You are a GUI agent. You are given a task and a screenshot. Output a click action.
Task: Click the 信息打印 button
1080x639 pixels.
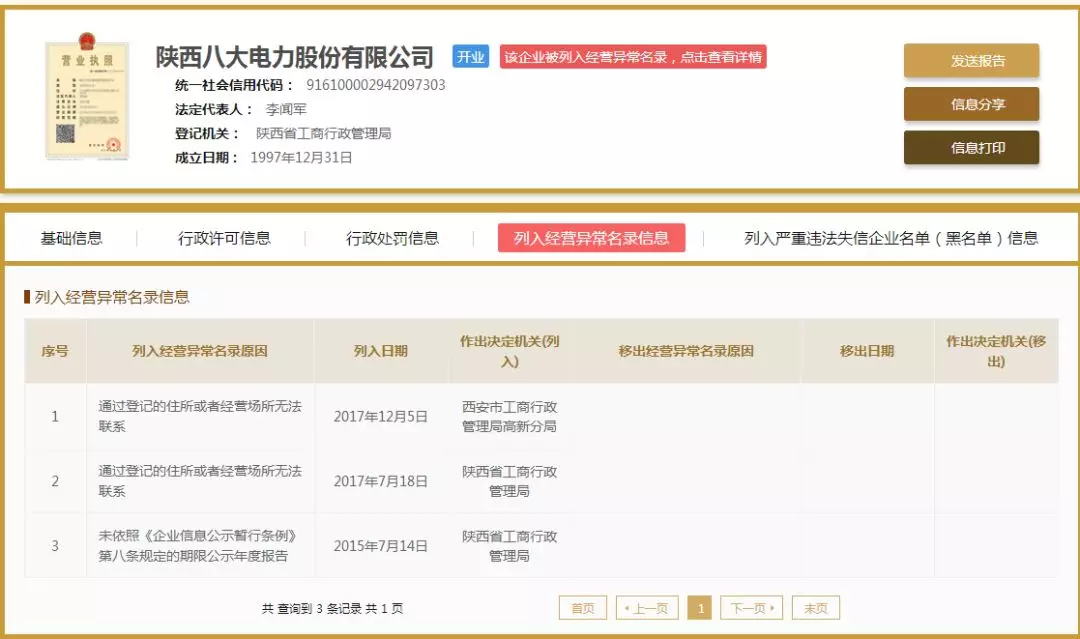971,147
